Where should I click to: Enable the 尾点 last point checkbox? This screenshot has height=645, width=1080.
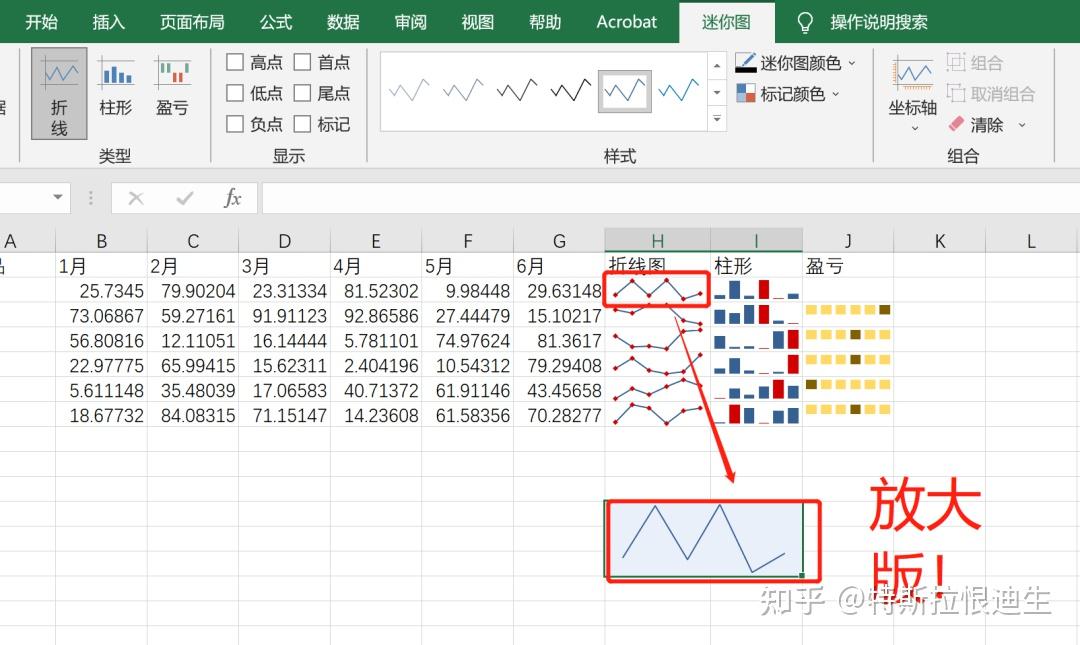(302, 93)
